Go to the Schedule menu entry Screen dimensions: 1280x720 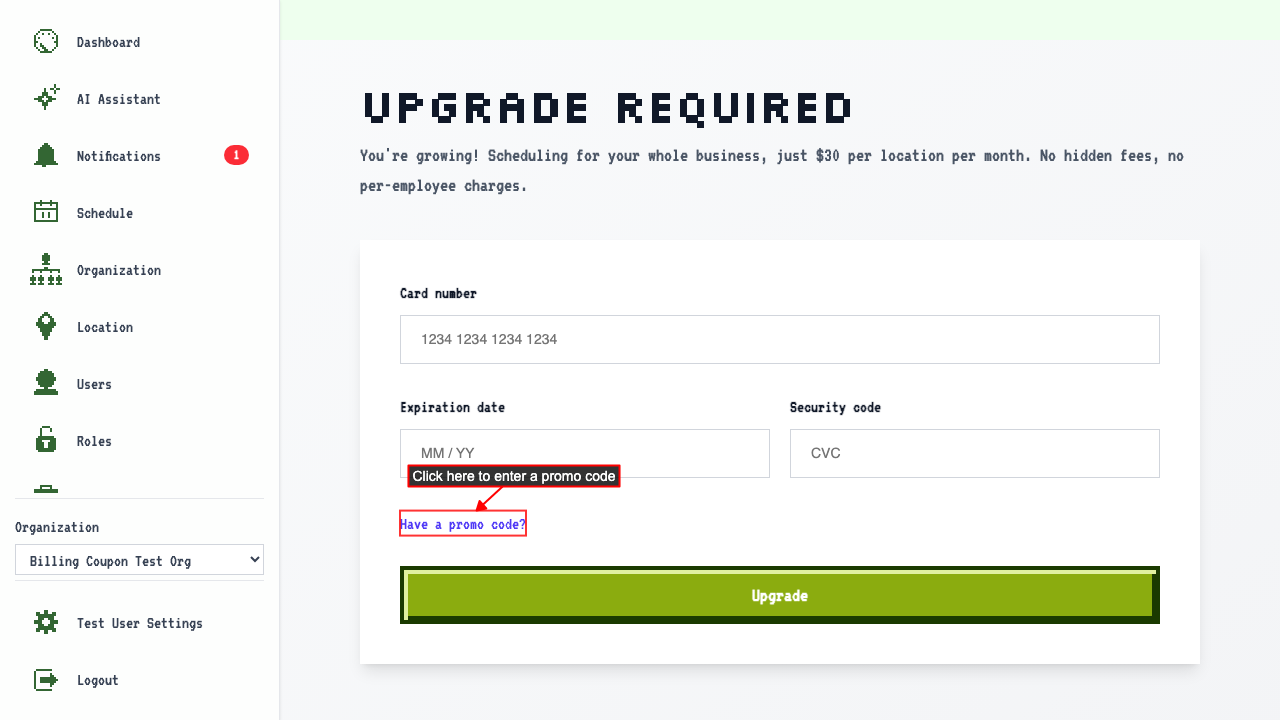[x=105, y=213]
